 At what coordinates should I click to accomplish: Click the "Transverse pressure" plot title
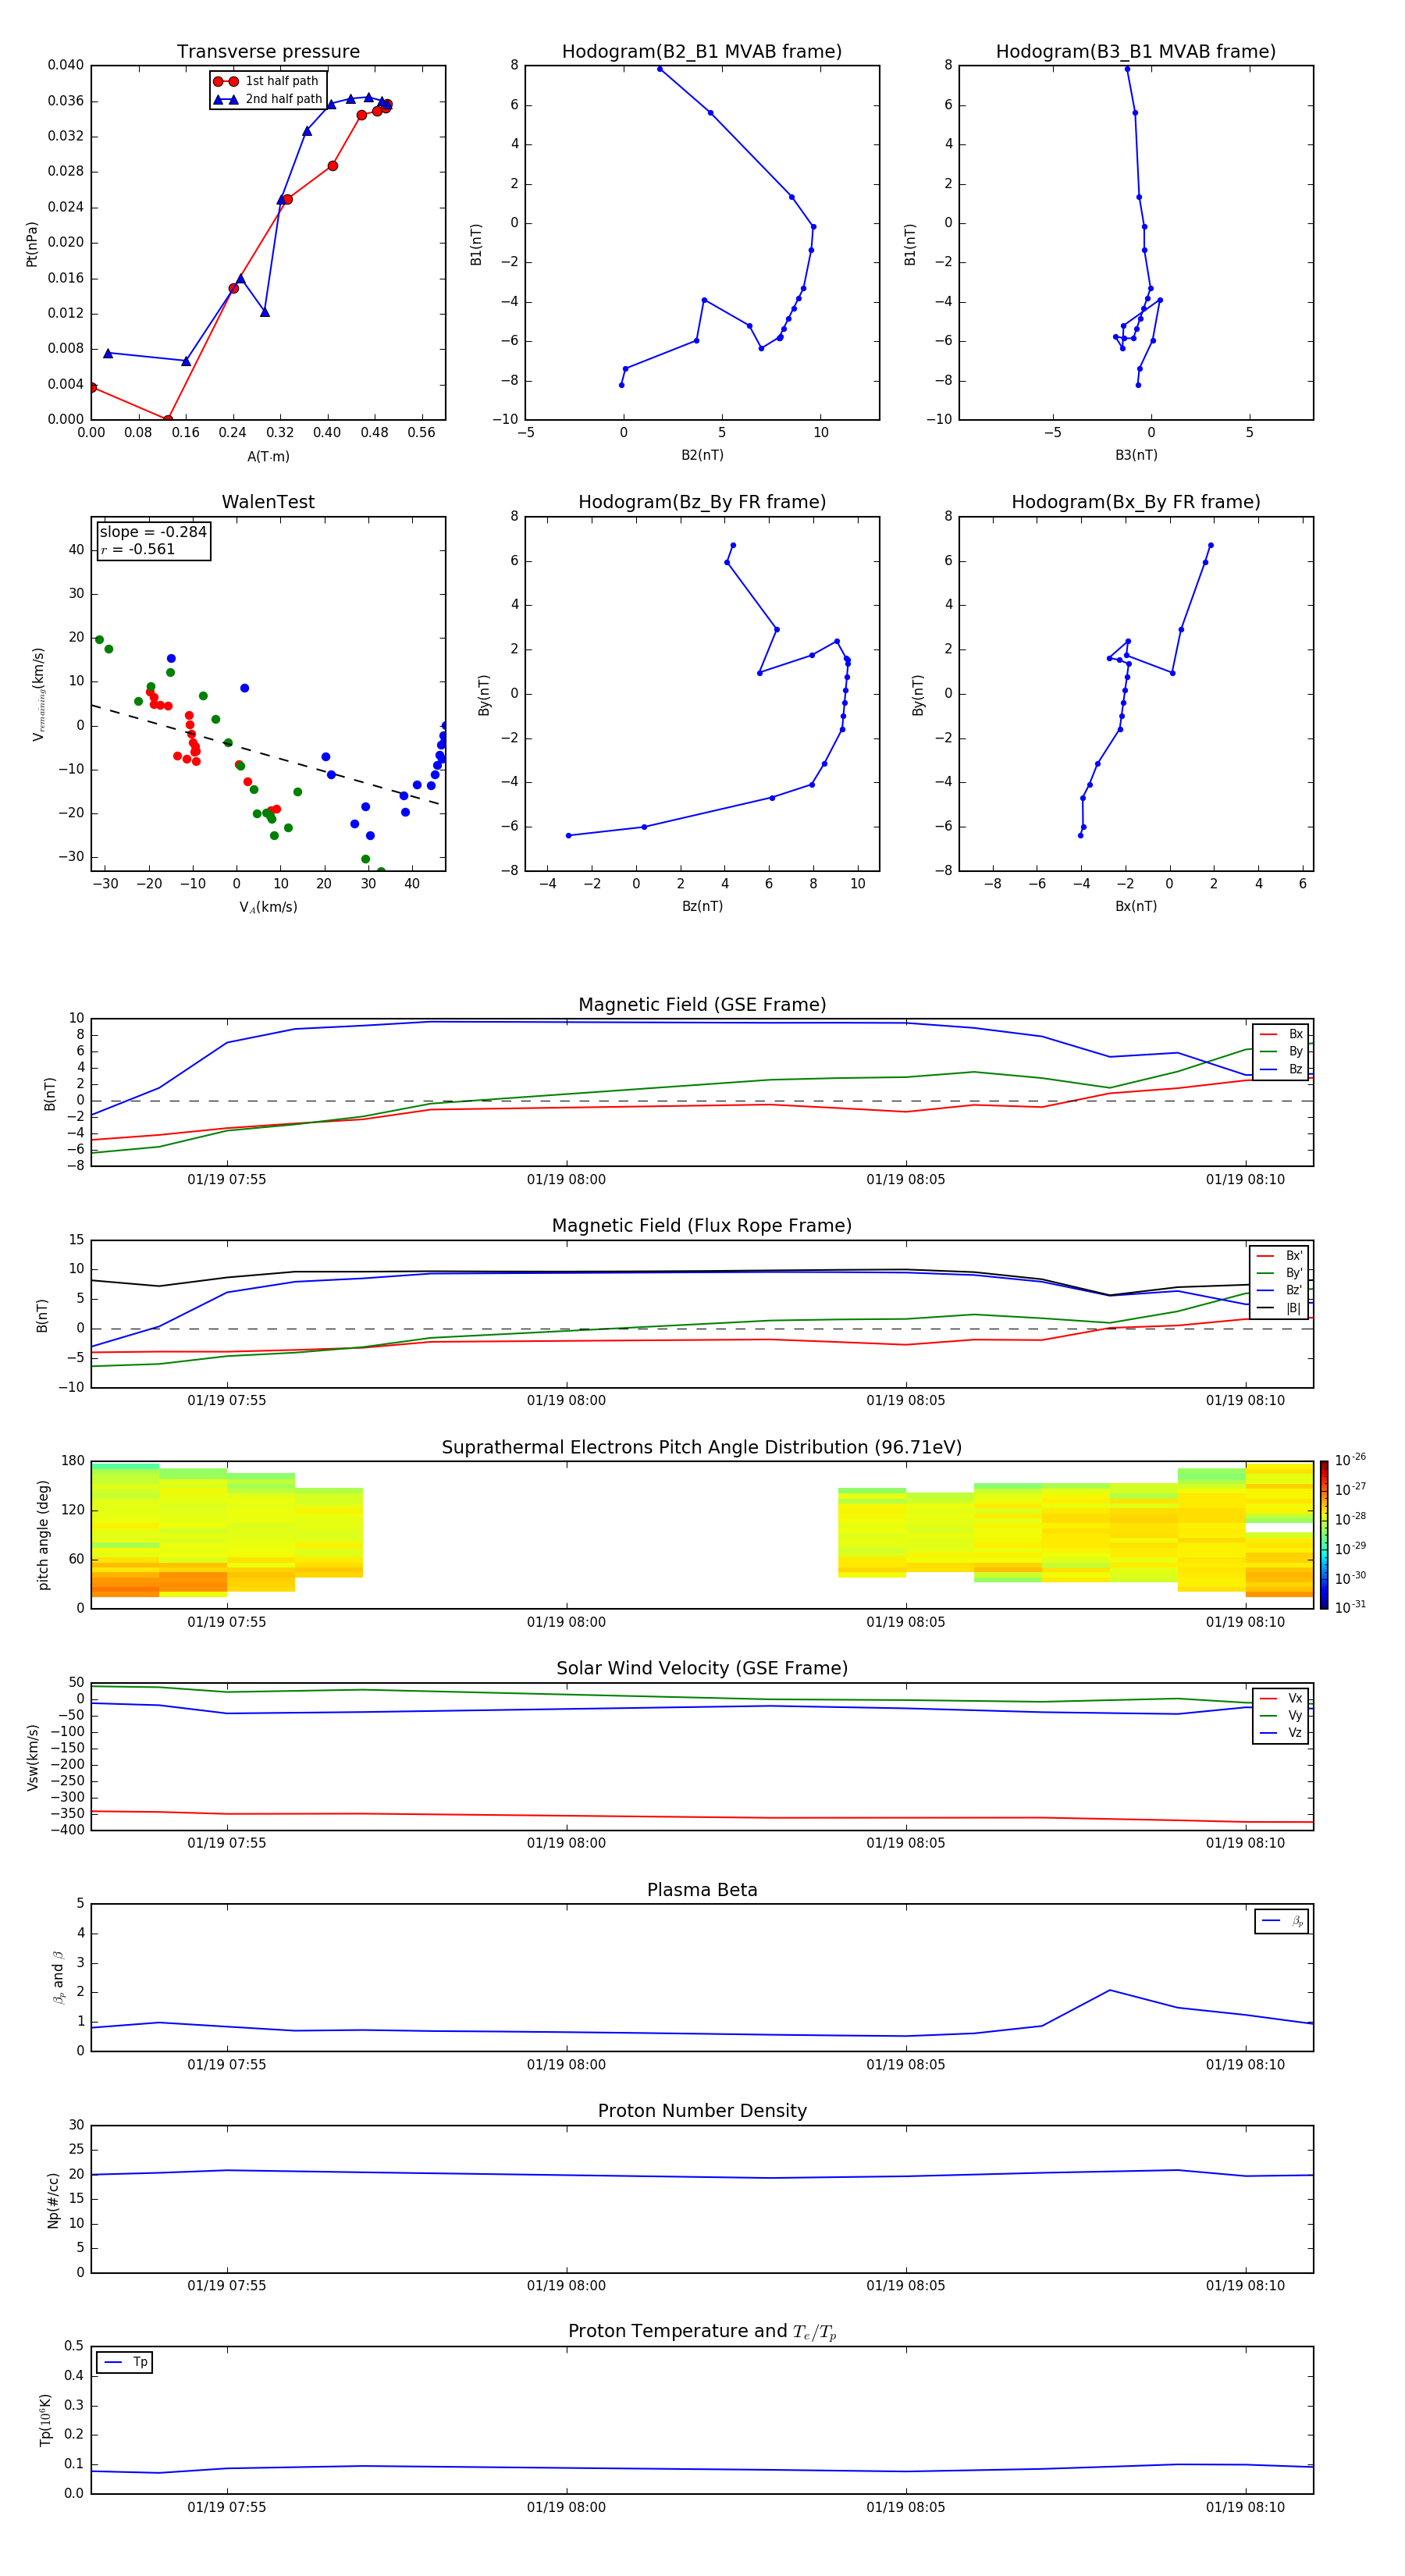coord(268,52)
